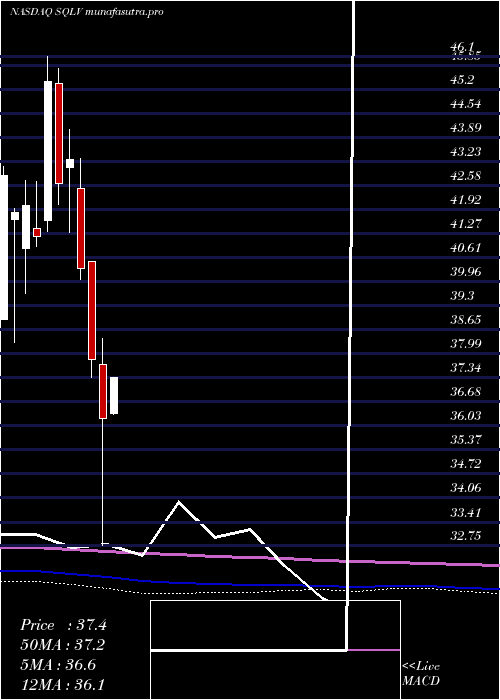Screen dimensions: 500x700
Task: Select the 38.65 price axis label
Action: [x=466, y=320]
